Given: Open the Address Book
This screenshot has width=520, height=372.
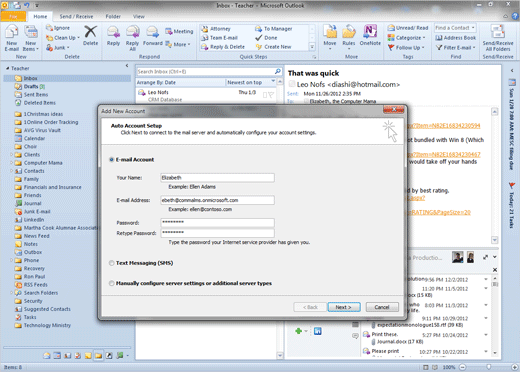Looking at the screenshot, I should point(456,38).
